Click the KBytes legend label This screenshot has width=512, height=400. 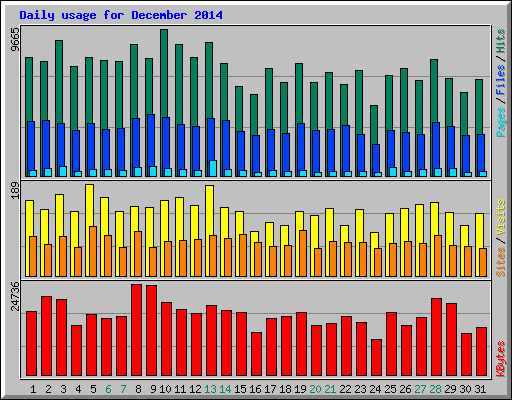(501, 359)
